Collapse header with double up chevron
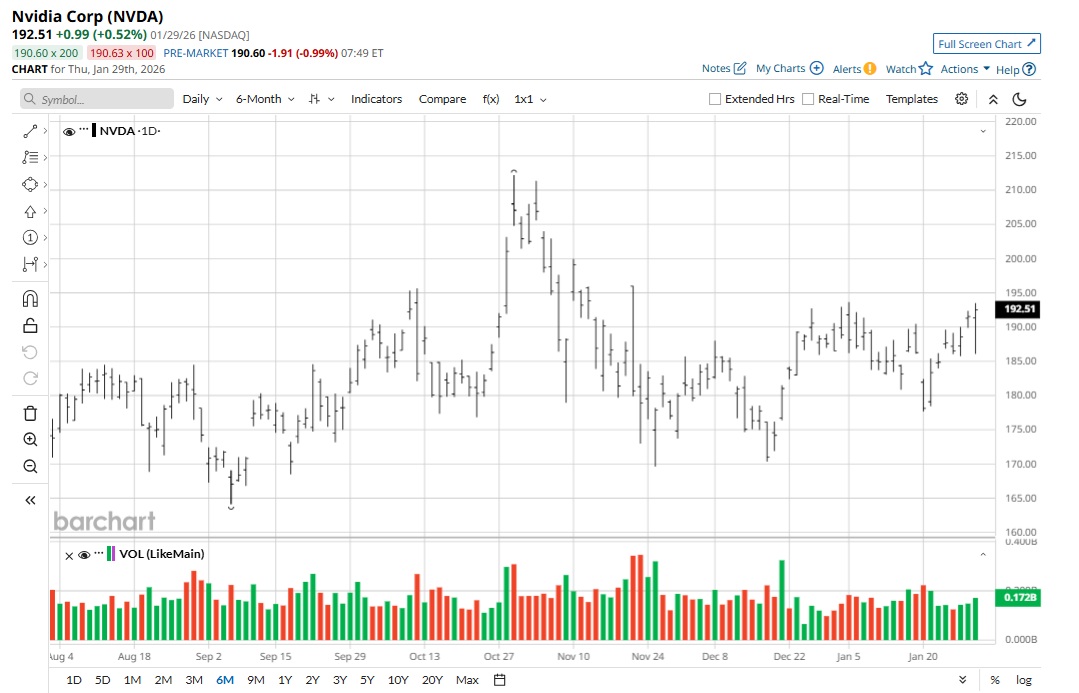This screenshot has height=693, width=1079. pos(993,99)
